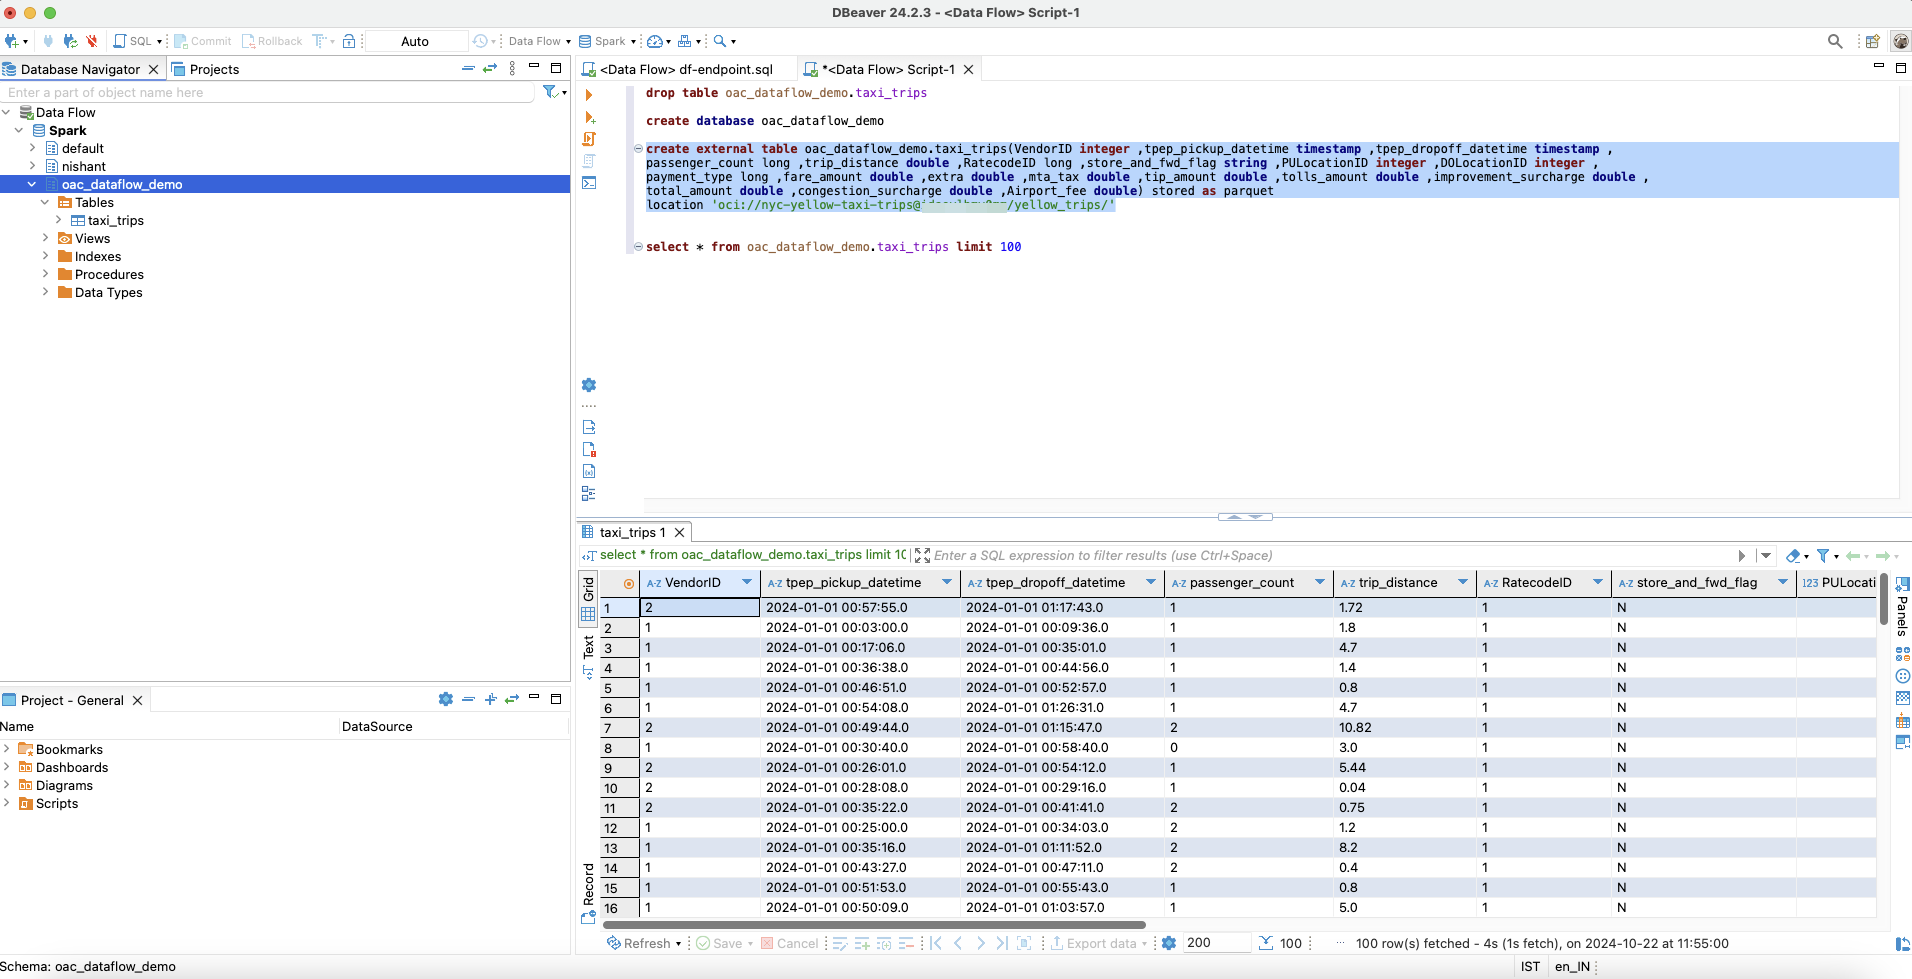Screen dimensions: 1912x979
Task: Switch to the df-endpoint.sql editor tab
Action: (685, 69)
